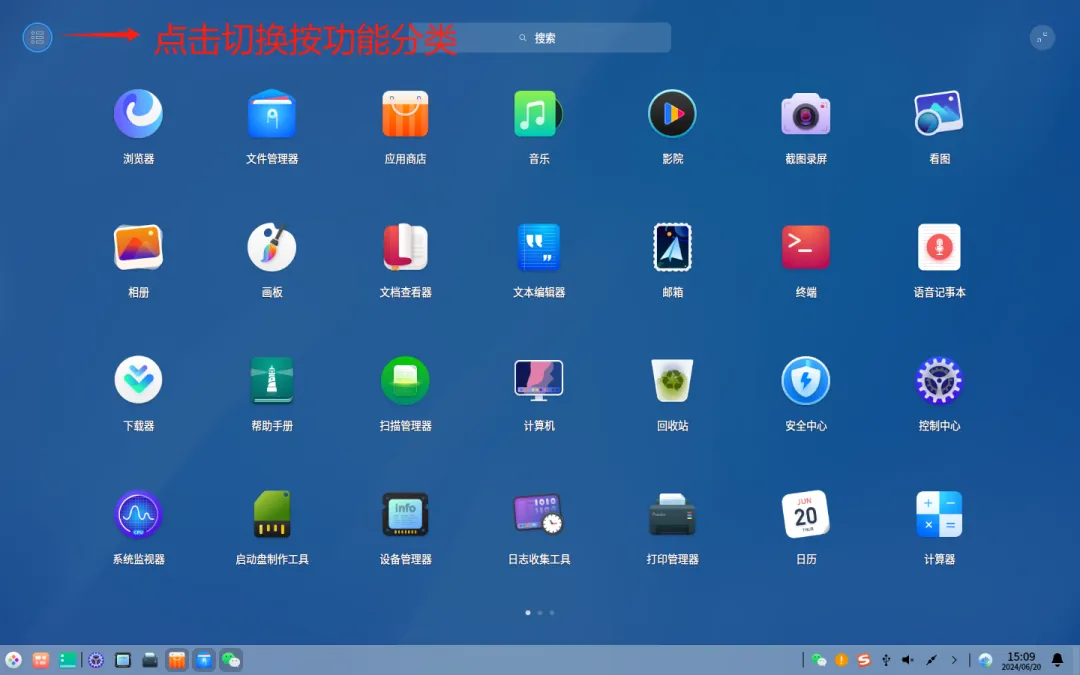This screenshot has width=1080, height=675.
Task: Open the 画板 drawing app
Action: point(272,247)
